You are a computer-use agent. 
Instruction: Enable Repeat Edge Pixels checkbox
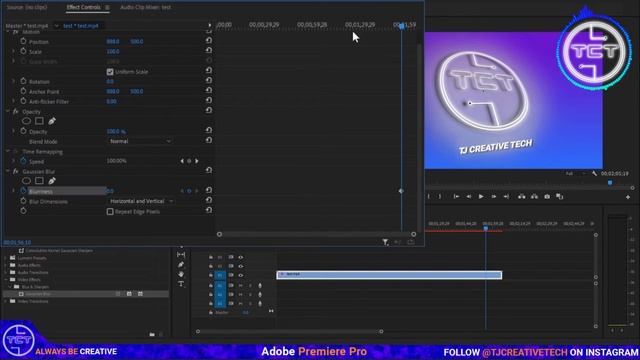[110, 211]
